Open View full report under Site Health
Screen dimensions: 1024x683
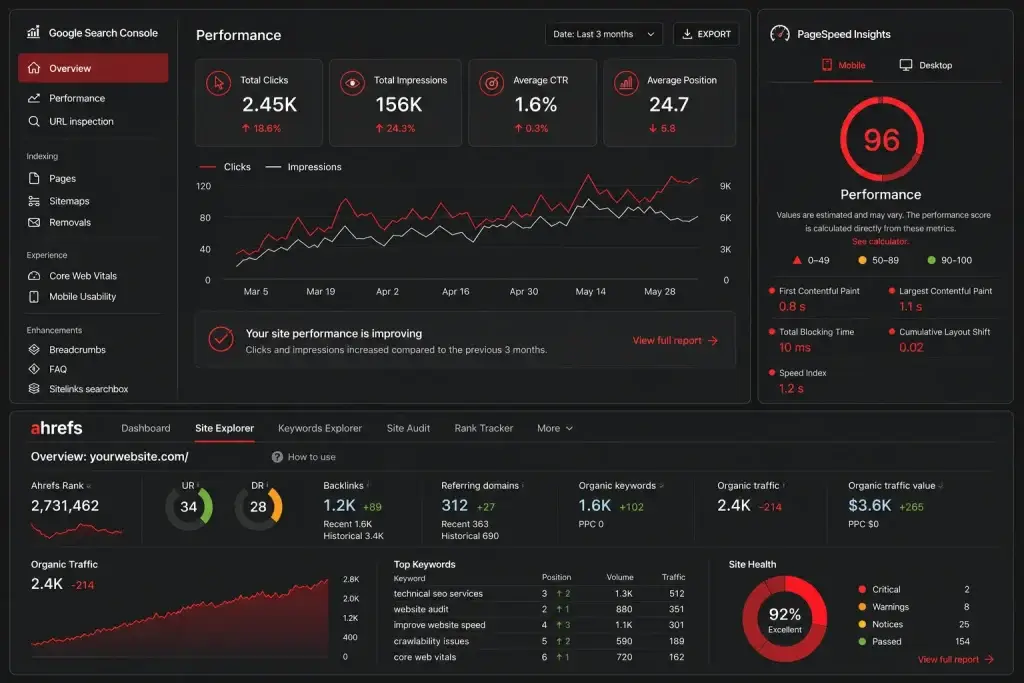coord(955,659)
